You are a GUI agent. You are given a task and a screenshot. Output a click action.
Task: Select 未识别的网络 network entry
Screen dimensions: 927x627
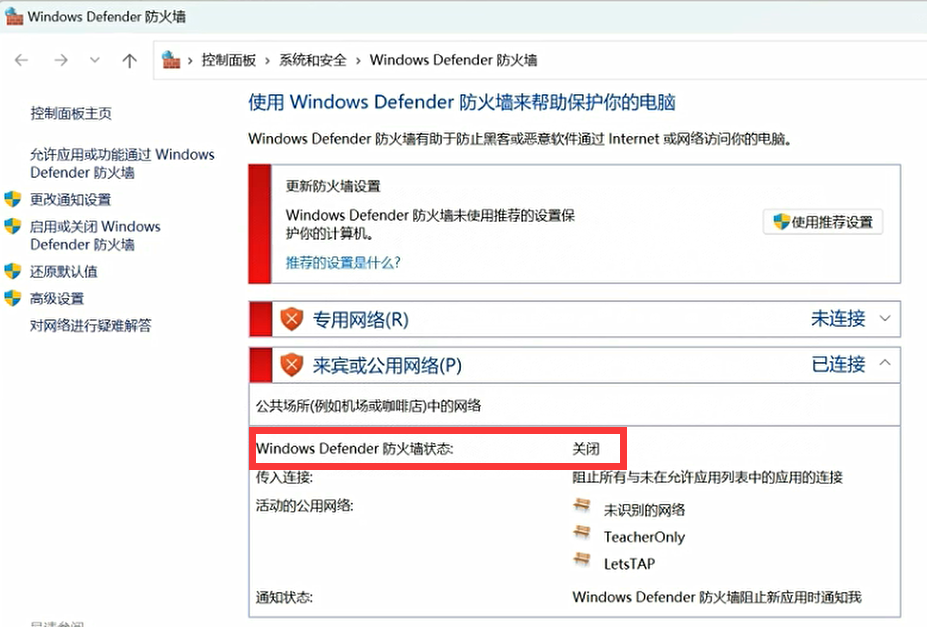pyautogui.click(x=644, y=510)
